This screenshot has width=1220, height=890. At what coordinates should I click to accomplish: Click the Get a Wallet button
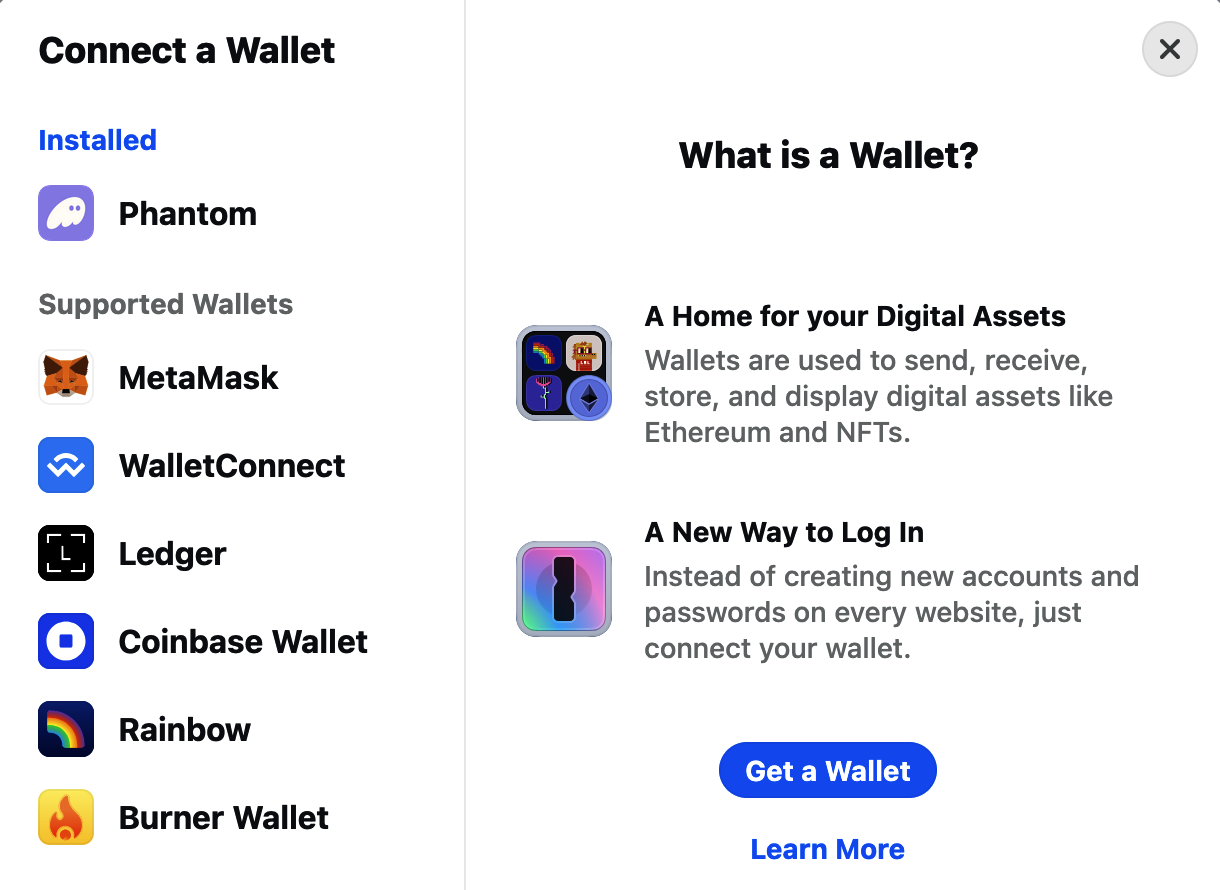827,770
